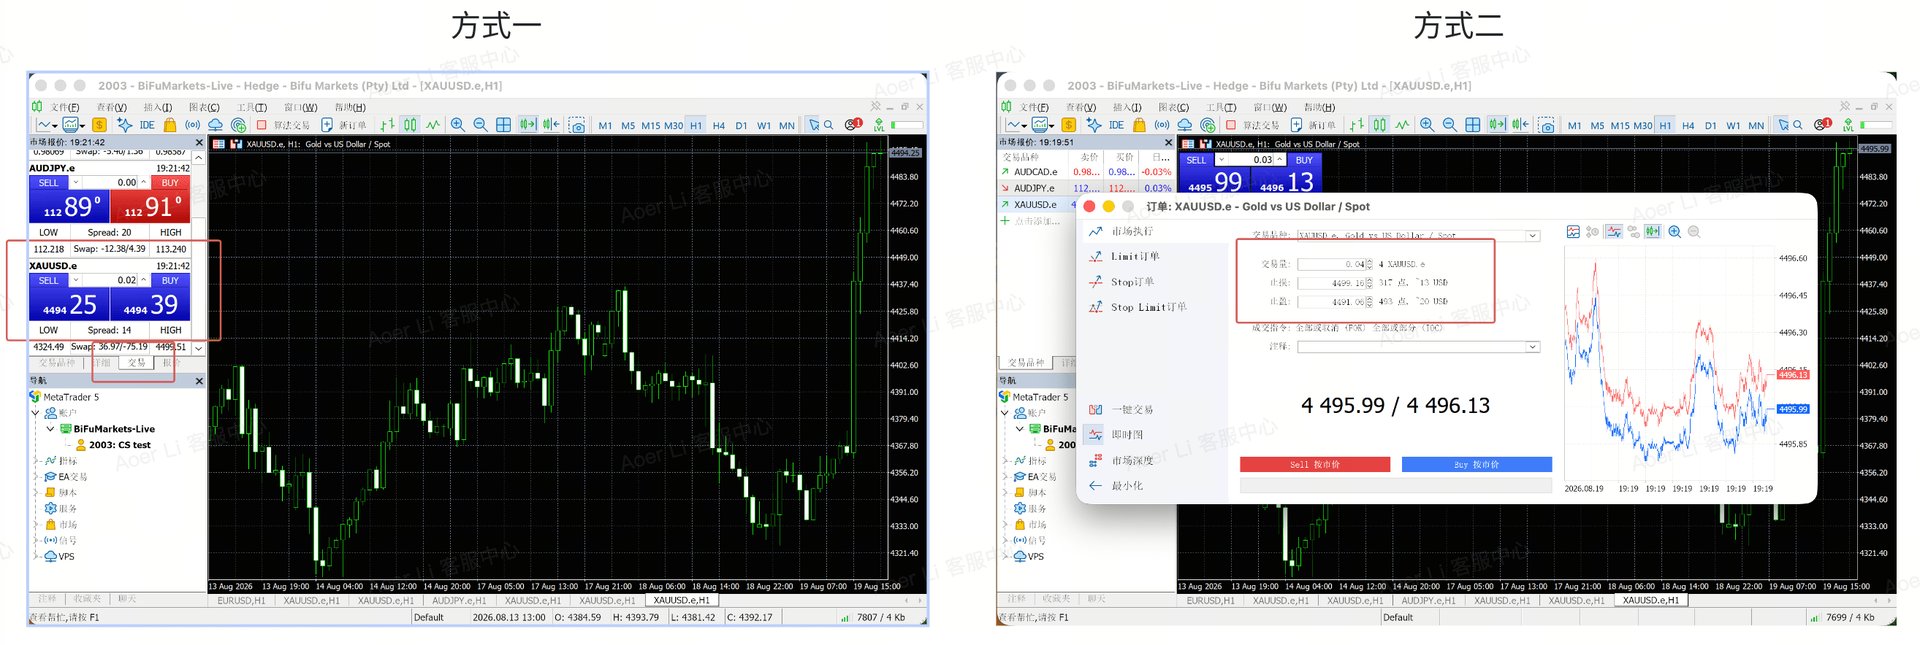Open the 文件(F) menu in 方式一 window
This screenshot has height=645, width=1920.
[65, 107]
